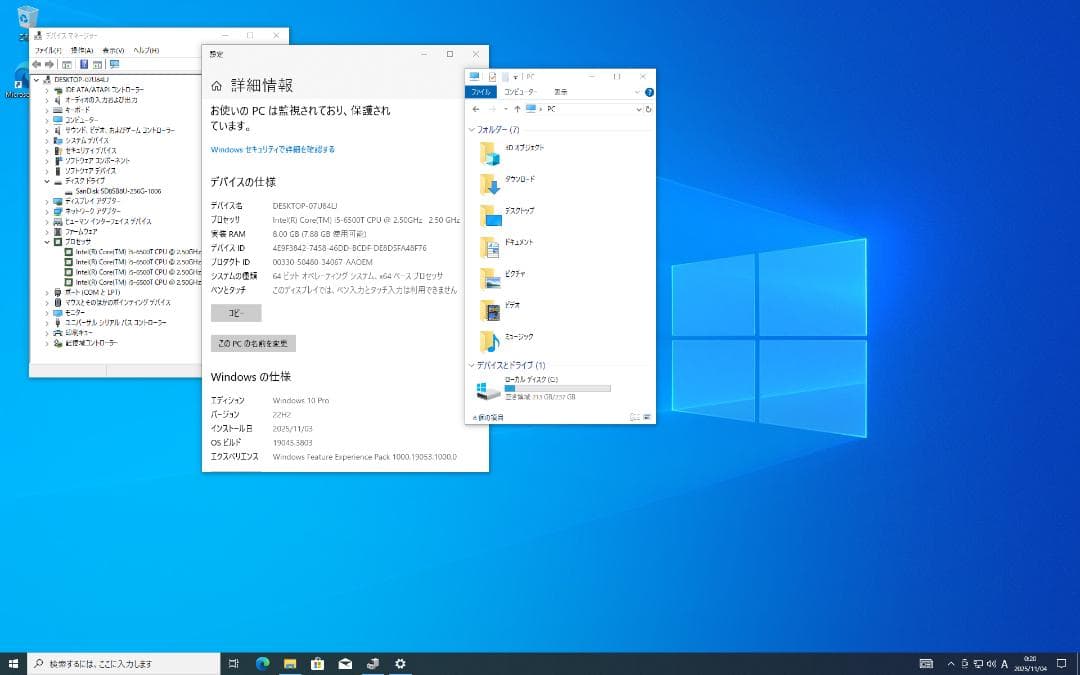
Task: Open the Documents (ドキュメント) folder
Action: coord(507,247)
